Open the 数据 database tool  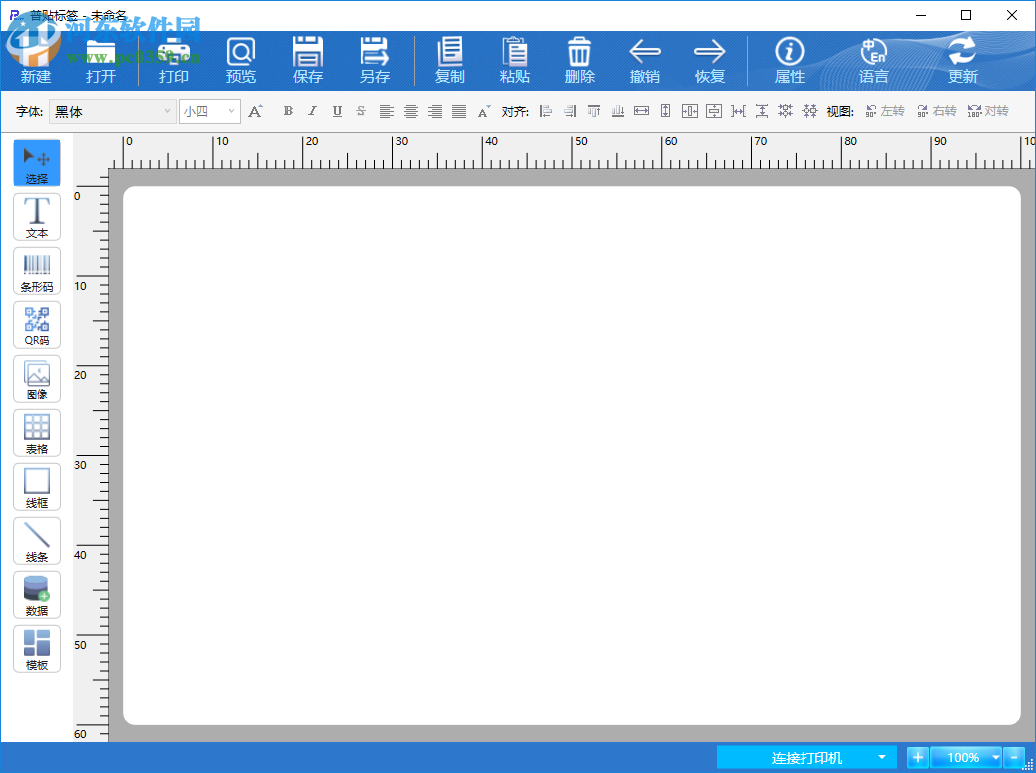37,595
